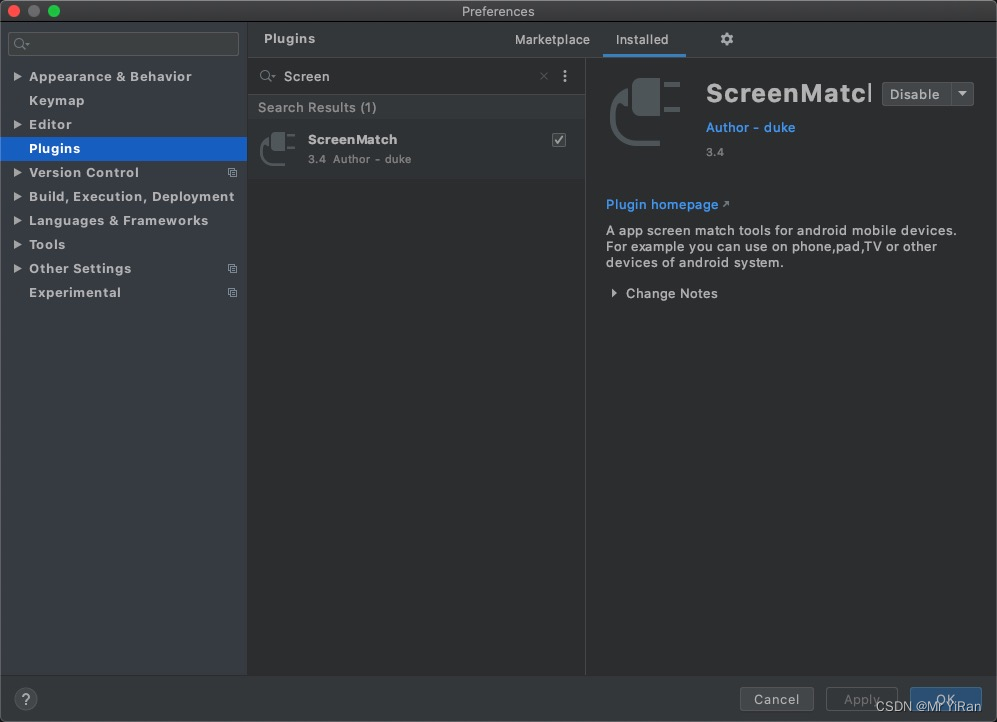Clear the plugin search text
997x722 pixels.
[x=544, y=76]
